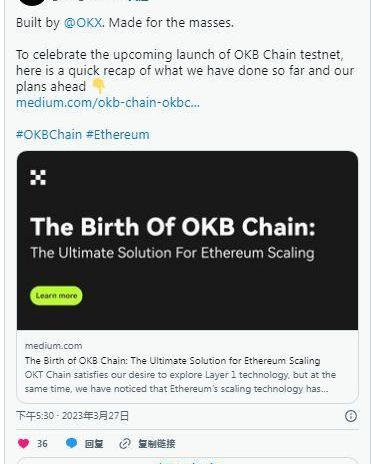Screen dimensions: 371x464
Task: Click the #OKBChain hashtag
Action: coord(49,135)
